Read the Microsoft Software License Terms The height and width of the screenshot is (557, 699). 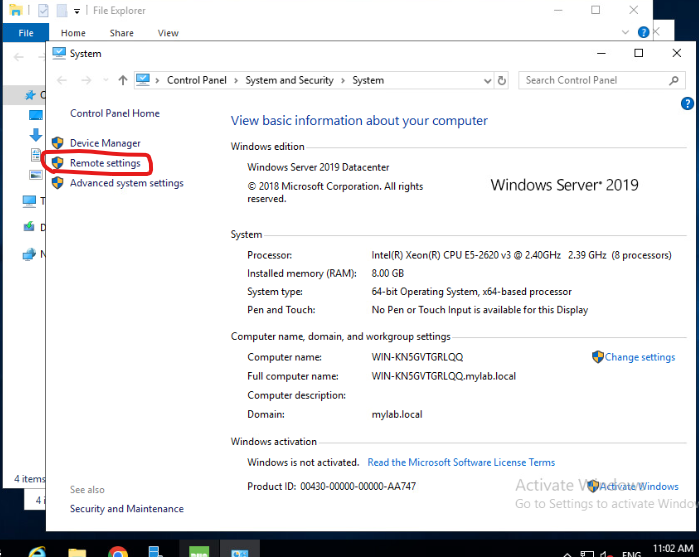(461, 462)
